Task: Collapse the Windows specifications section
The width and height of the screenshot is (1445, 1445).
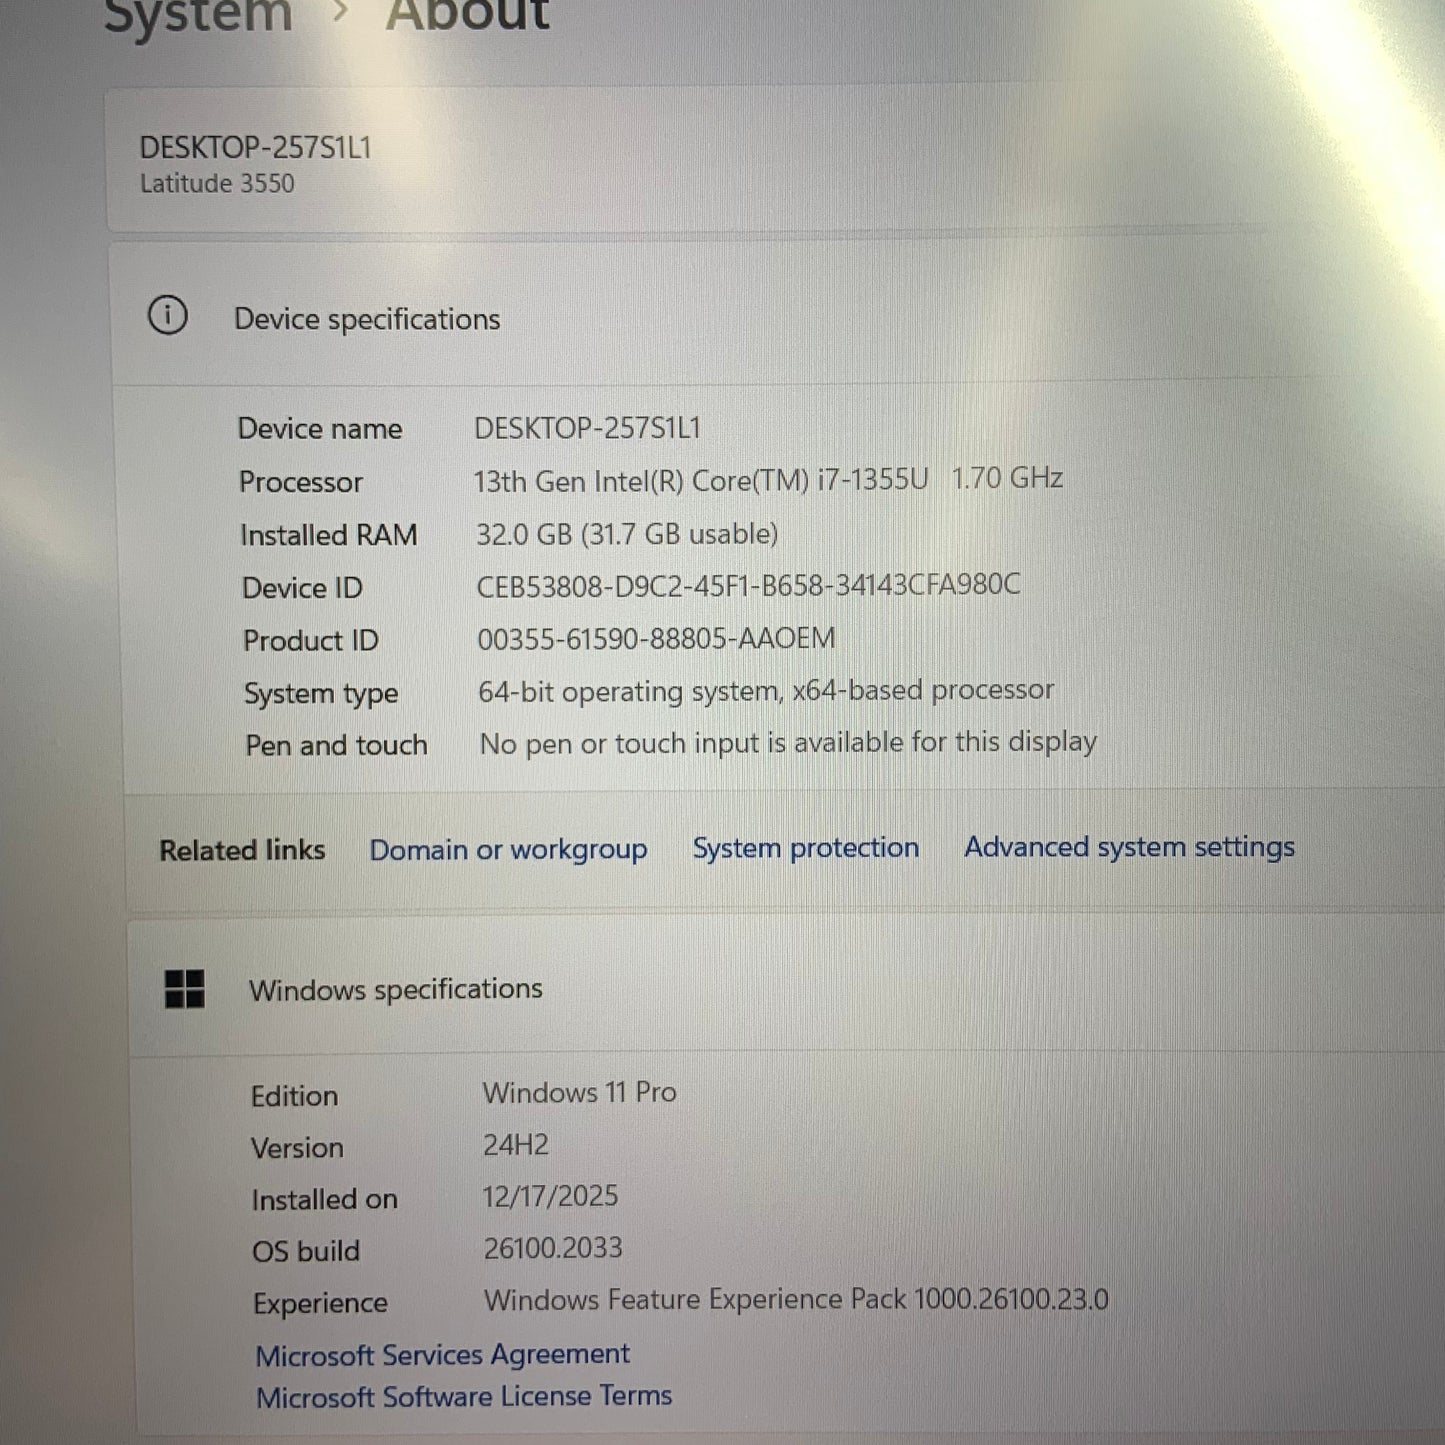Action: pyautogui.click(x=396, y=988)
